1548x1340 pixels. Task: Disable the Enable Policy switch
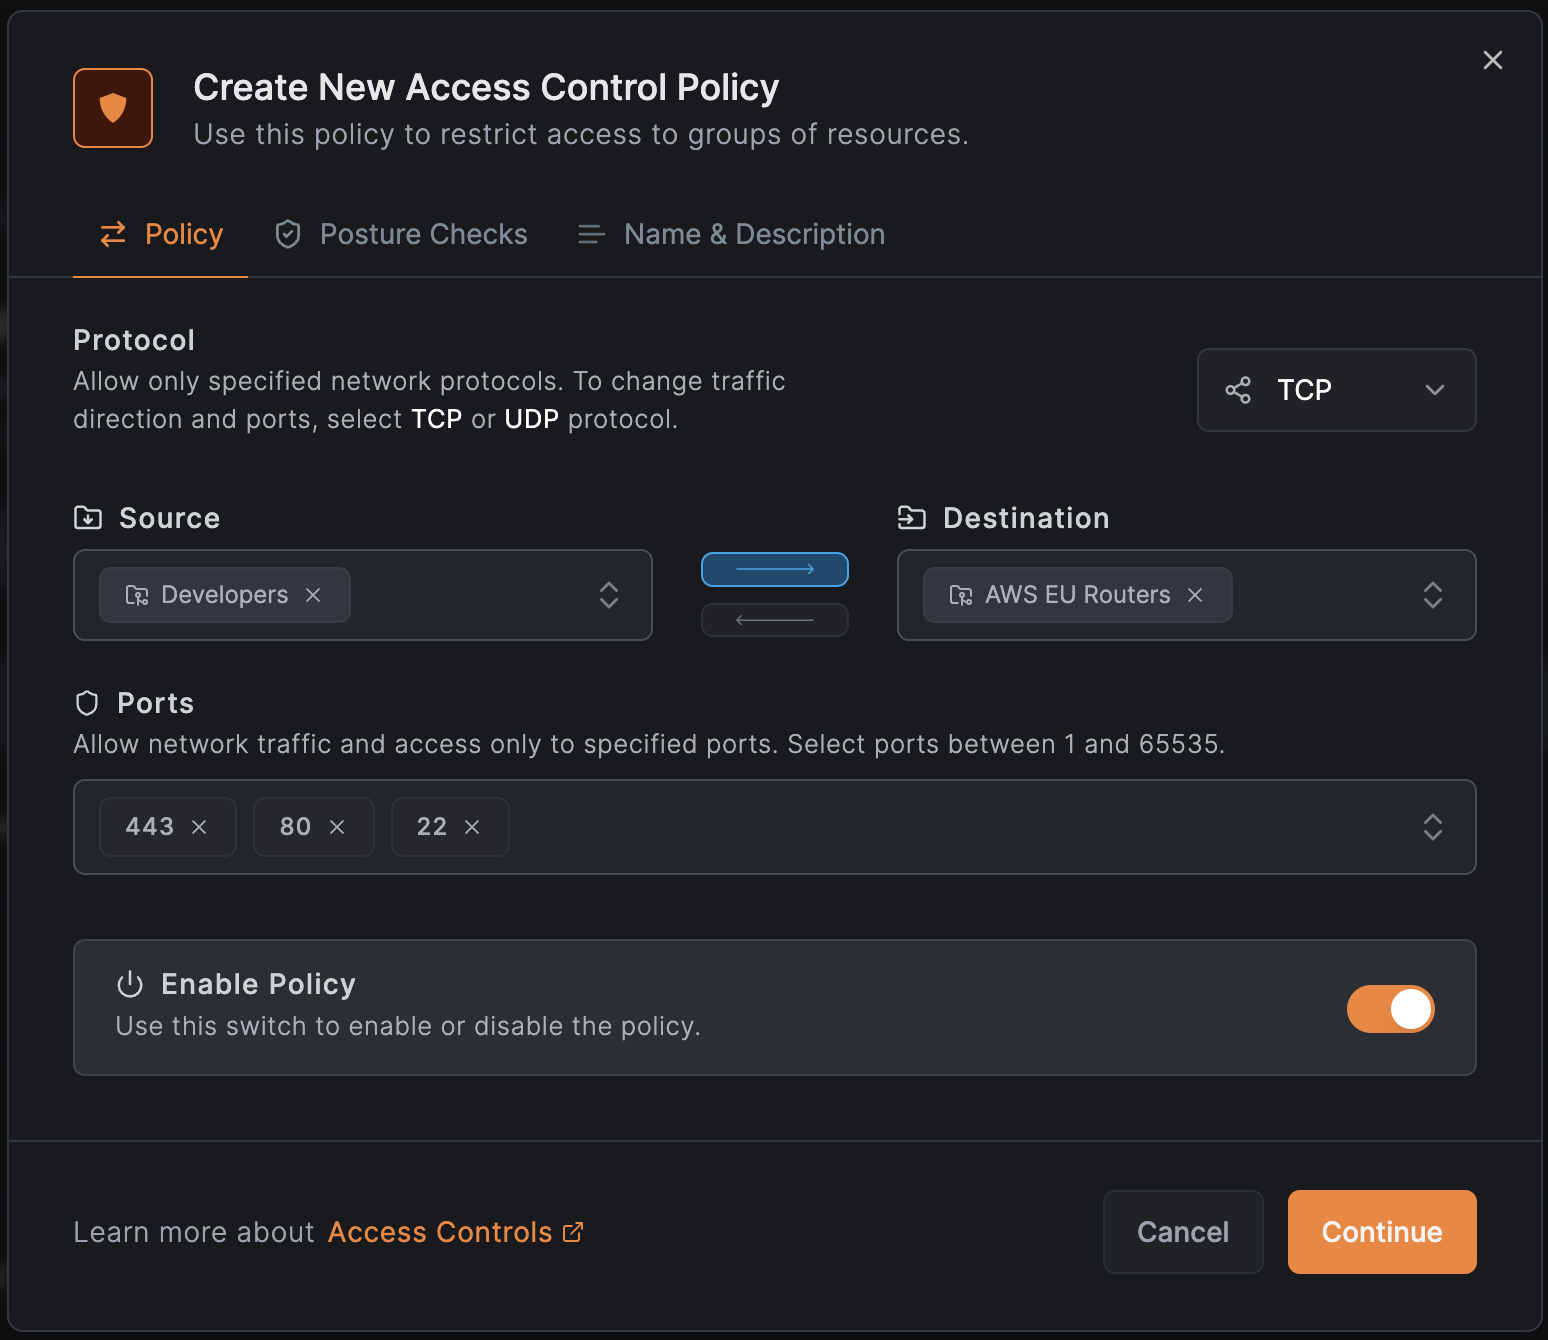1391,1009
